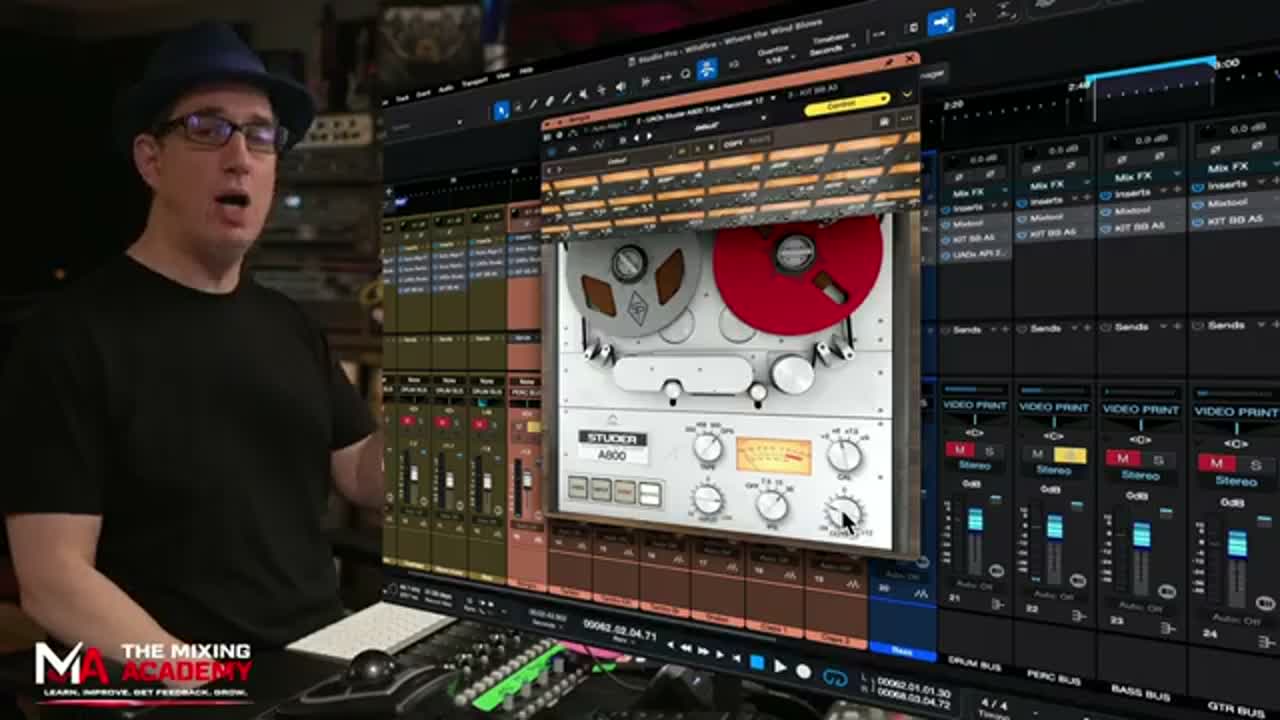Click the highlighted blue icon at top right toolbar
Image resolution: width=1280 pixels, height=720 pixels.
click(941, 21)
